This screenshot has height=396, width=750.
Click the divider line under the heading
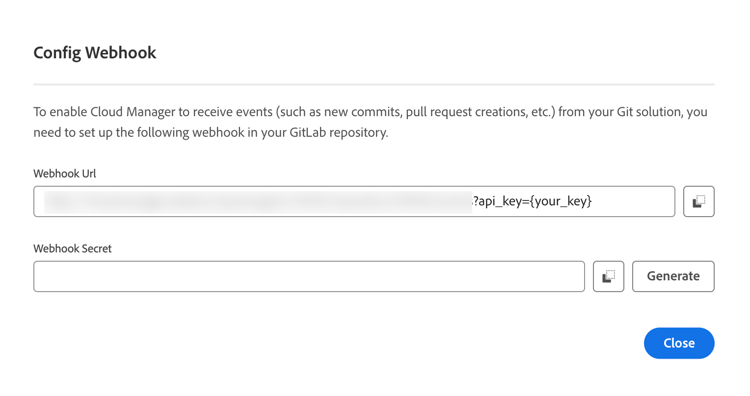tap(374, 85)
